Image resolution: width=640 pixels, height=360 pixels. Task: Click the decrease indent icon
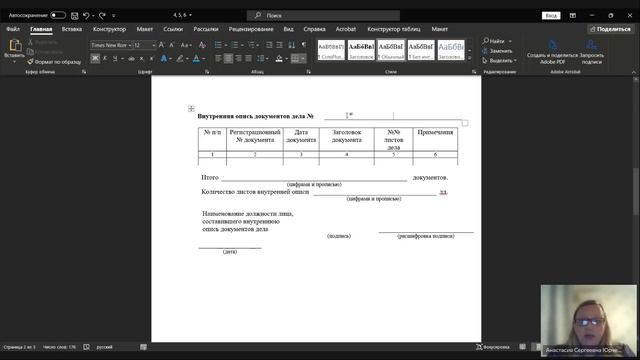pos(269,45)
